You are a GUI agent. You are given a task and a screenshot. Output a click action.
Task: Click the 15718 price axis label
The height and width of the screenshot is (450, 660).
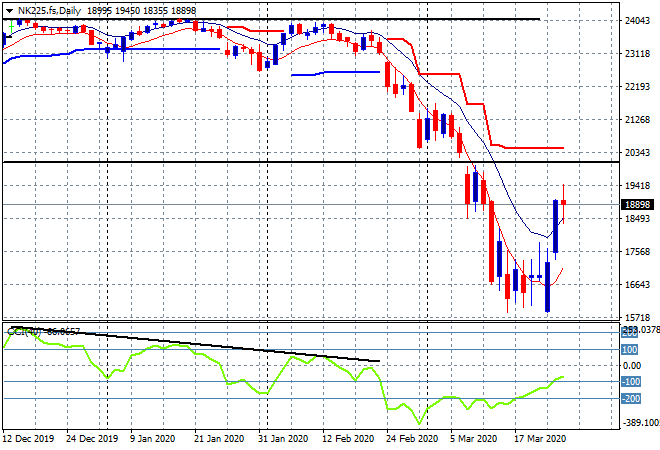coord(637,317)
